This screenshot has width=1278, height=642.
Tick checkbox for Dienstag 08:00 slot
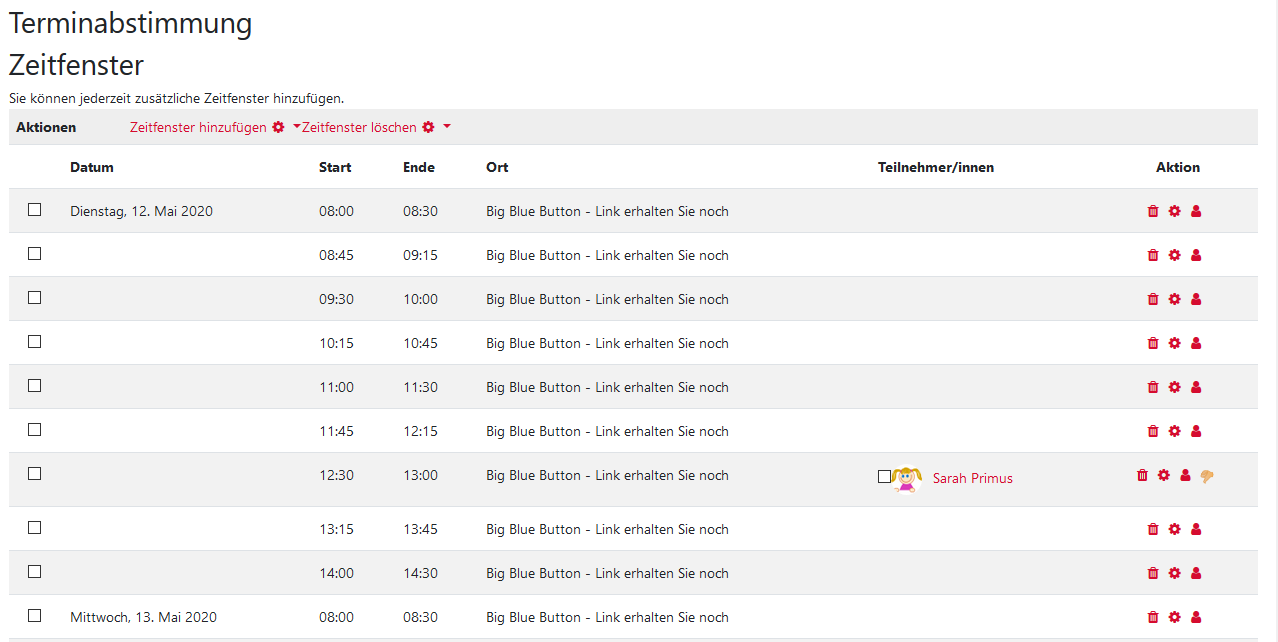[x=35, y=210]
